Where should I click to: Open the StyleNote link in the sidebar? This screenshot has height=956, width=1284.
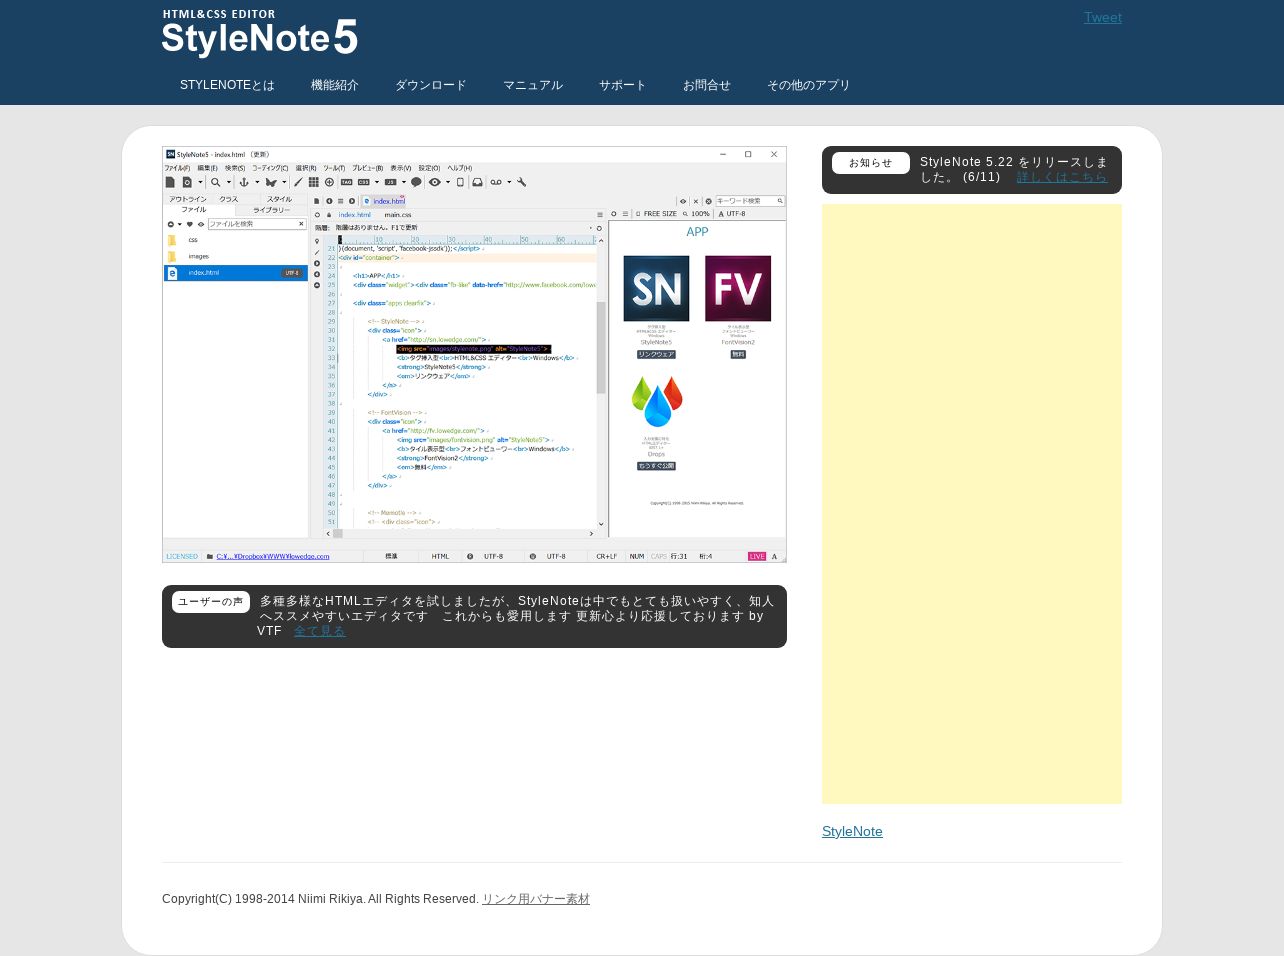pyautogui.click(x=852, y=831)
